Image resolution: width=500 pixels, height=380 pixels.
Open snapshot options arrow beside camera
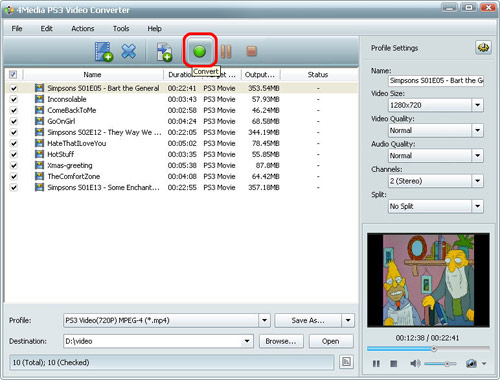pyautogui.click(x=484, y=363)
